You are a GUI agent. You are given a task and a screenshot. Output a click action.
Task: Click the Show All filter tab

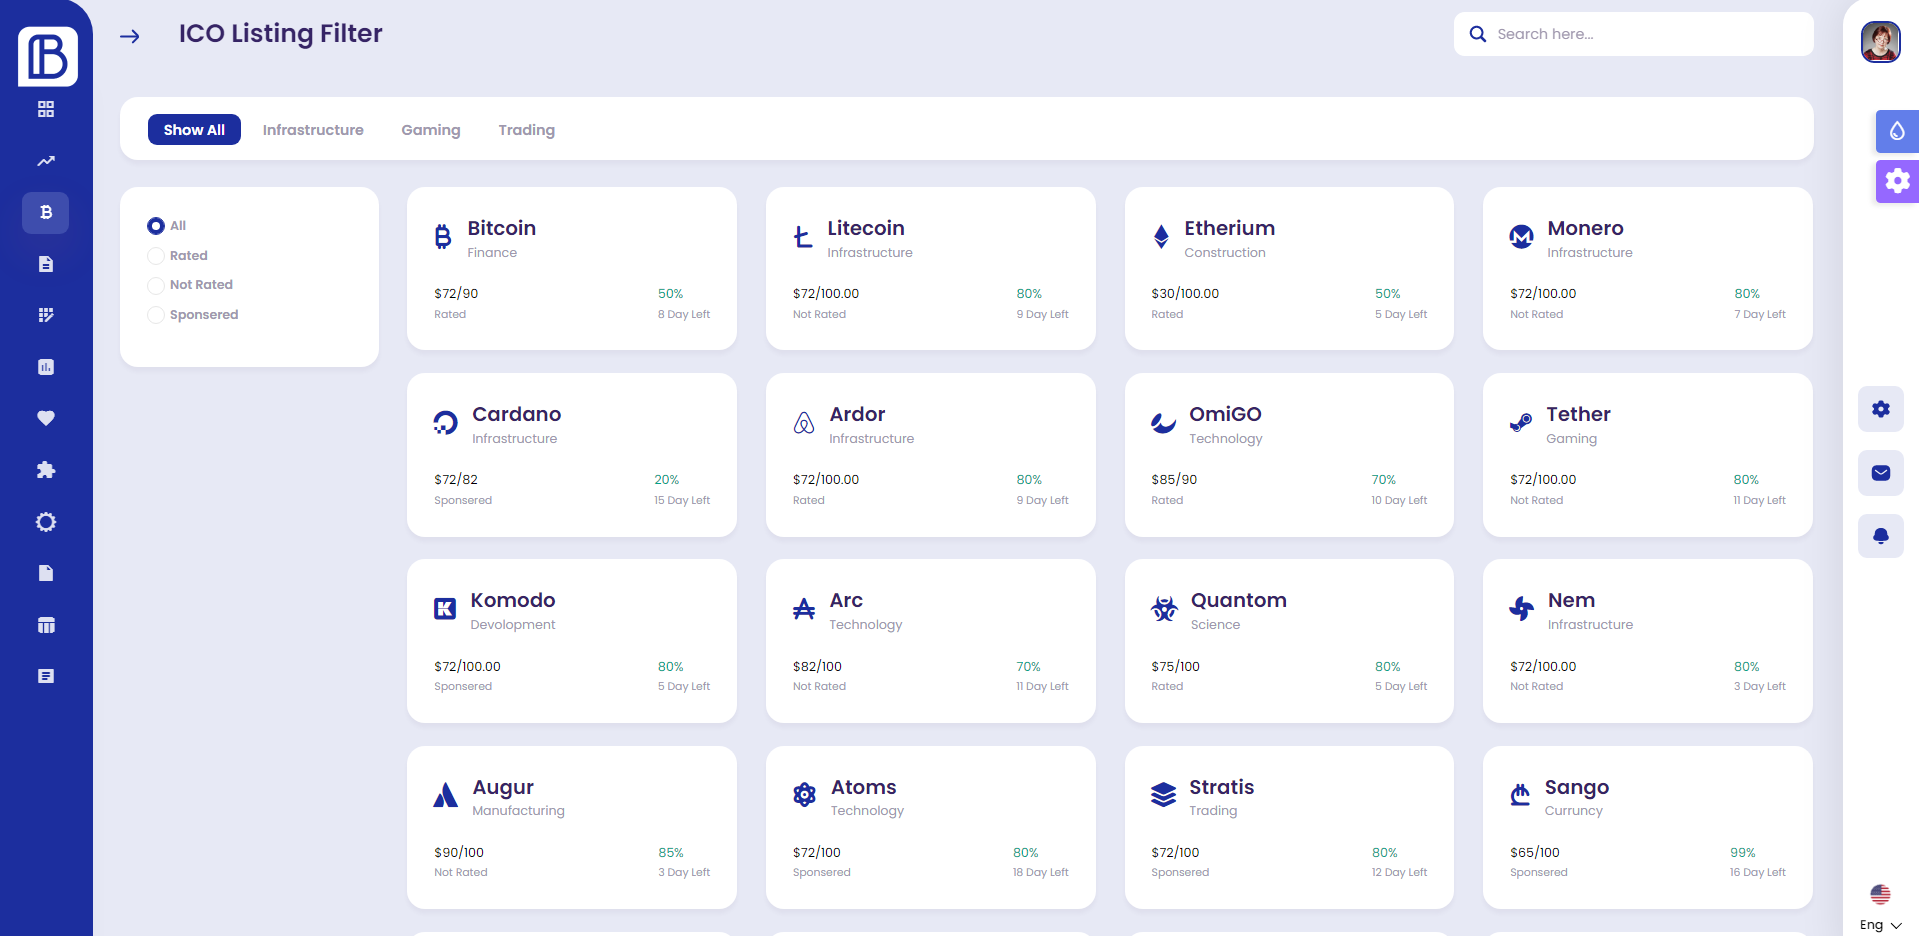tap(194, 130)
